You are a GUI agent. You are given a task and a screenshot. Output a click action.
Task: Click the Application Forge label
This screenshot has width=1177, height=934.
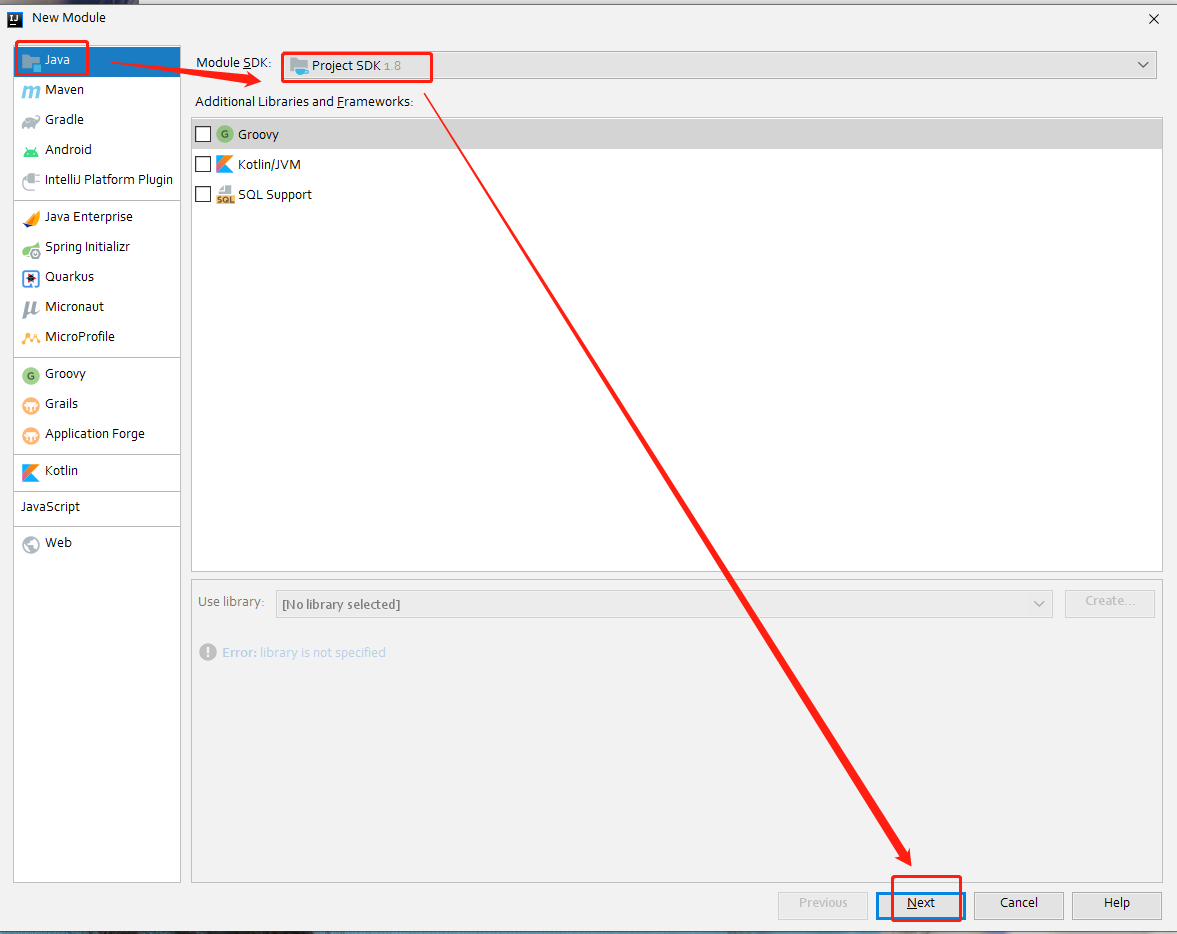pyautogui.click(x=95, y=434)
